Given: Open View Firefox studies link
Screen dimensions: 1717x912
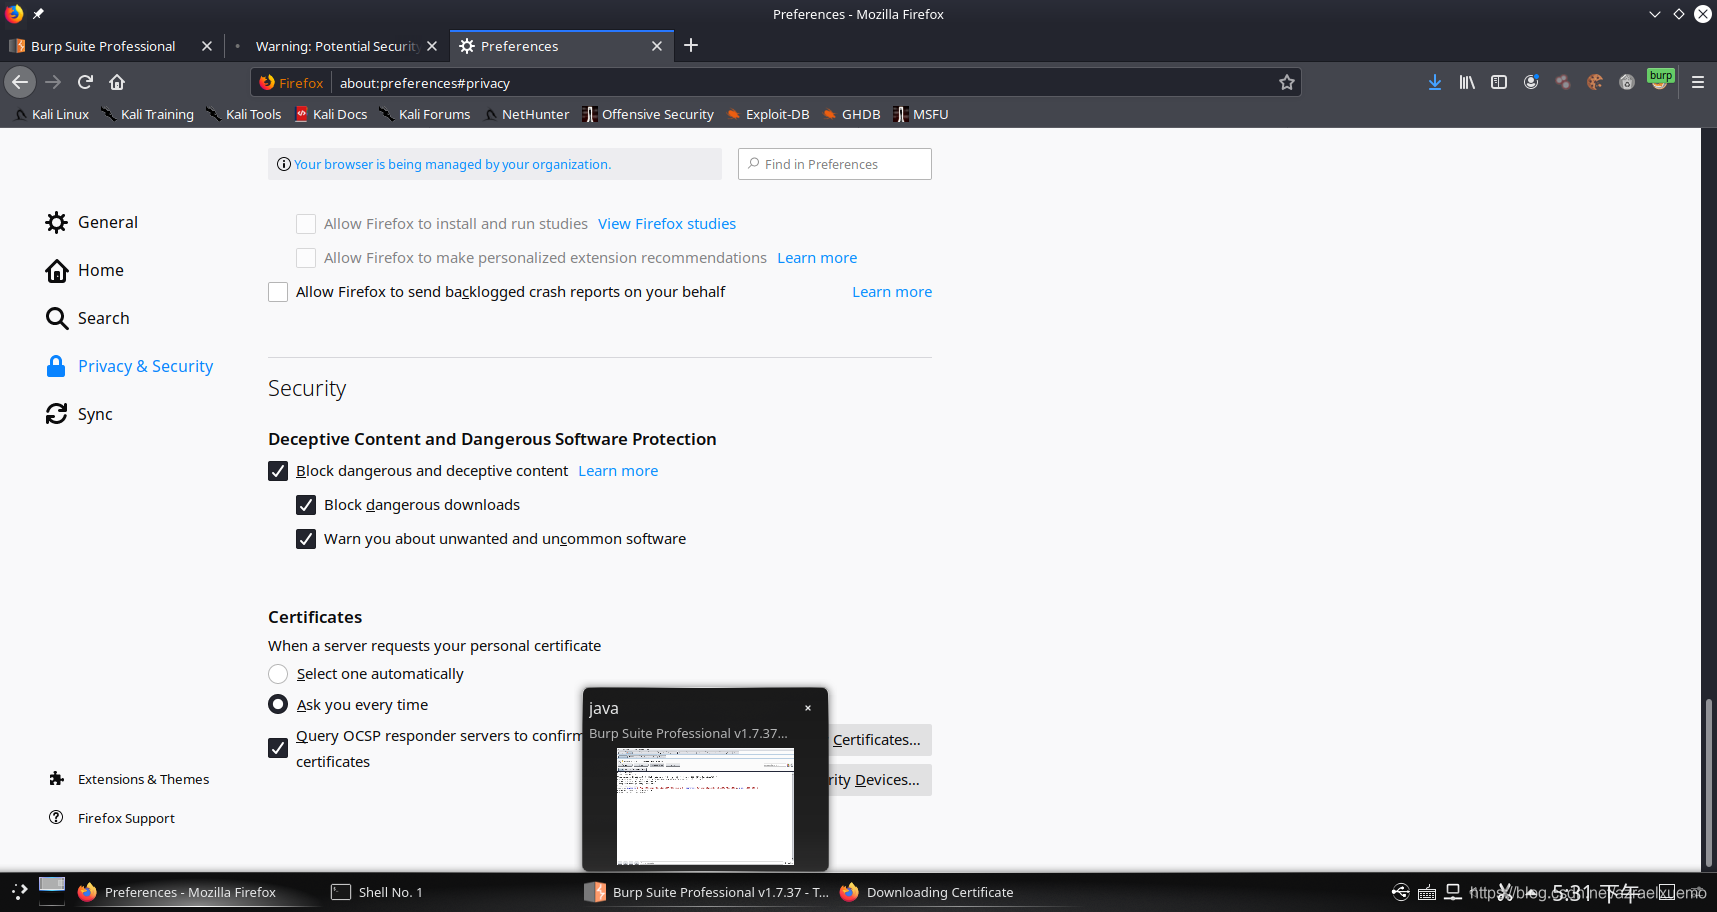Looking at the screenshot, I should (667, 224).
